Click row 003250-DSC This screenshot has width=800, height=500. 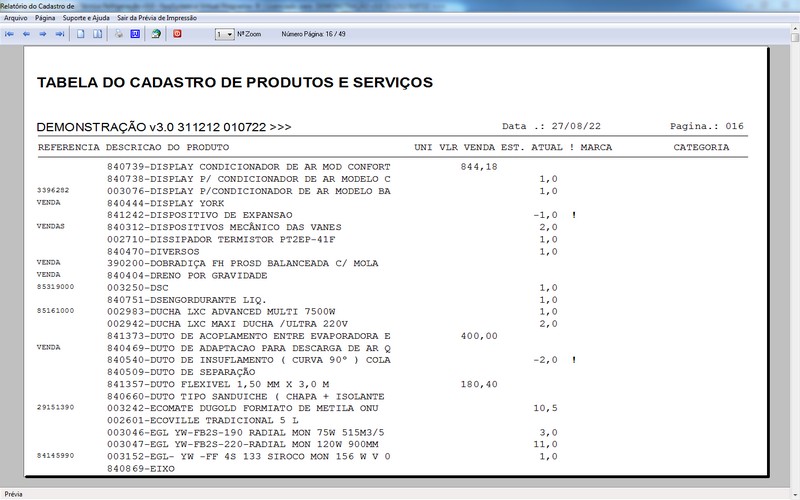click(137, 288)
